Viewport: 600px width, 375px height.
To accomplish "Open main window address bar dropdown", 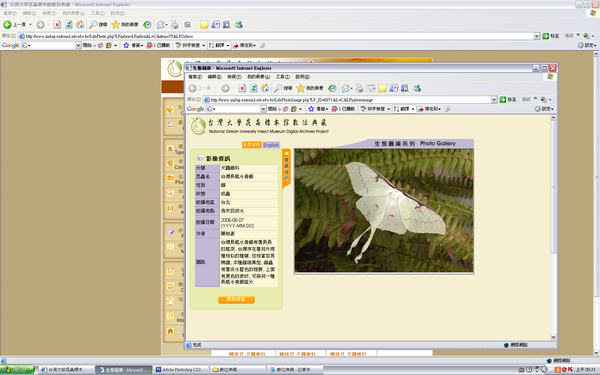I will pos(537,36).
